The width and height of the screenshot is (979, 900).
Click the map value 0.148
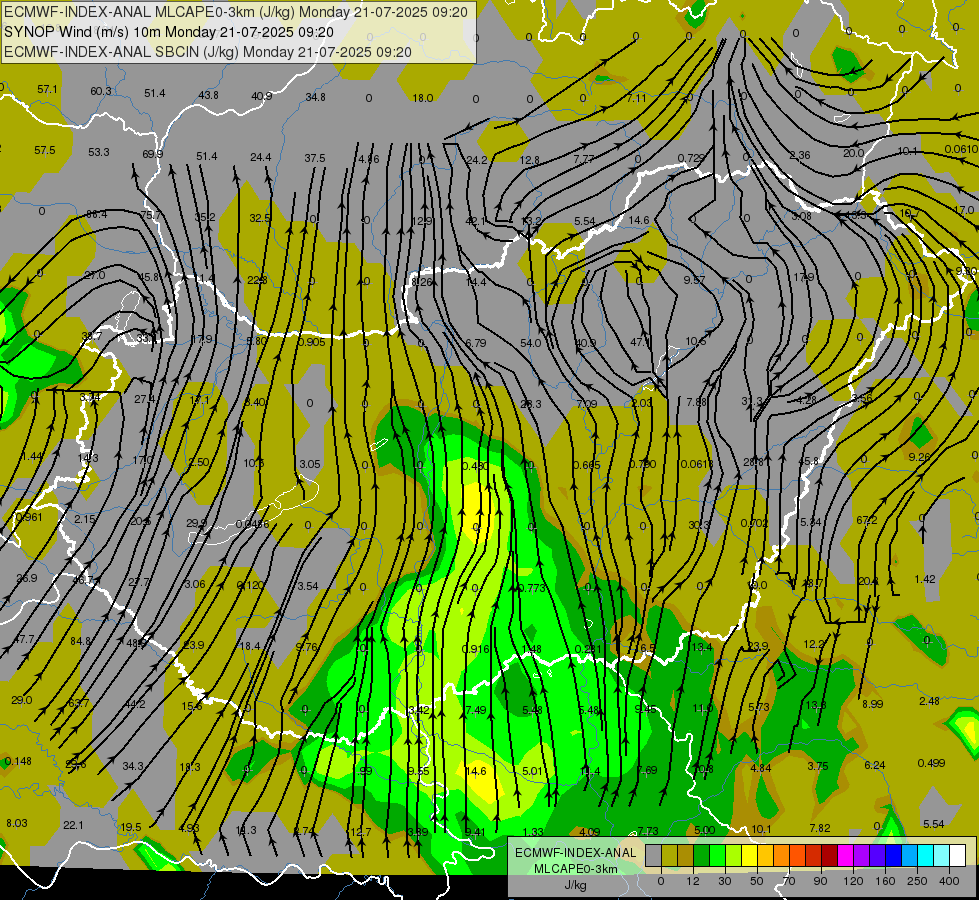[18, 761]
